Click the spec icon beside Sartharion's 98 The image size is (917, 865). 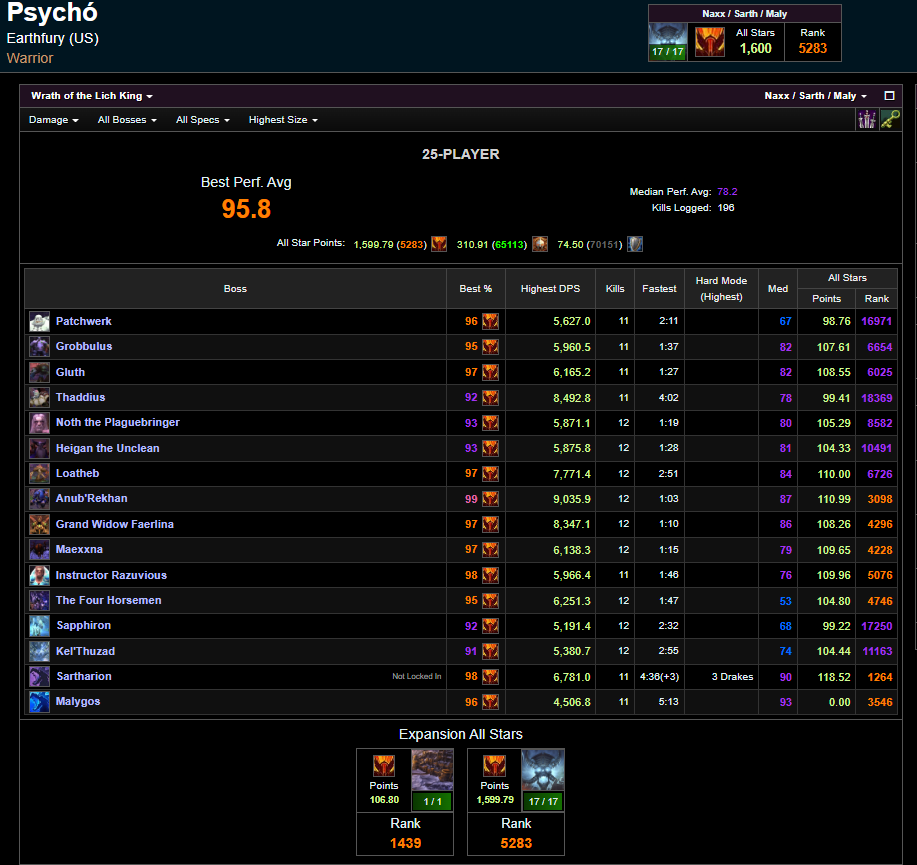490,677
